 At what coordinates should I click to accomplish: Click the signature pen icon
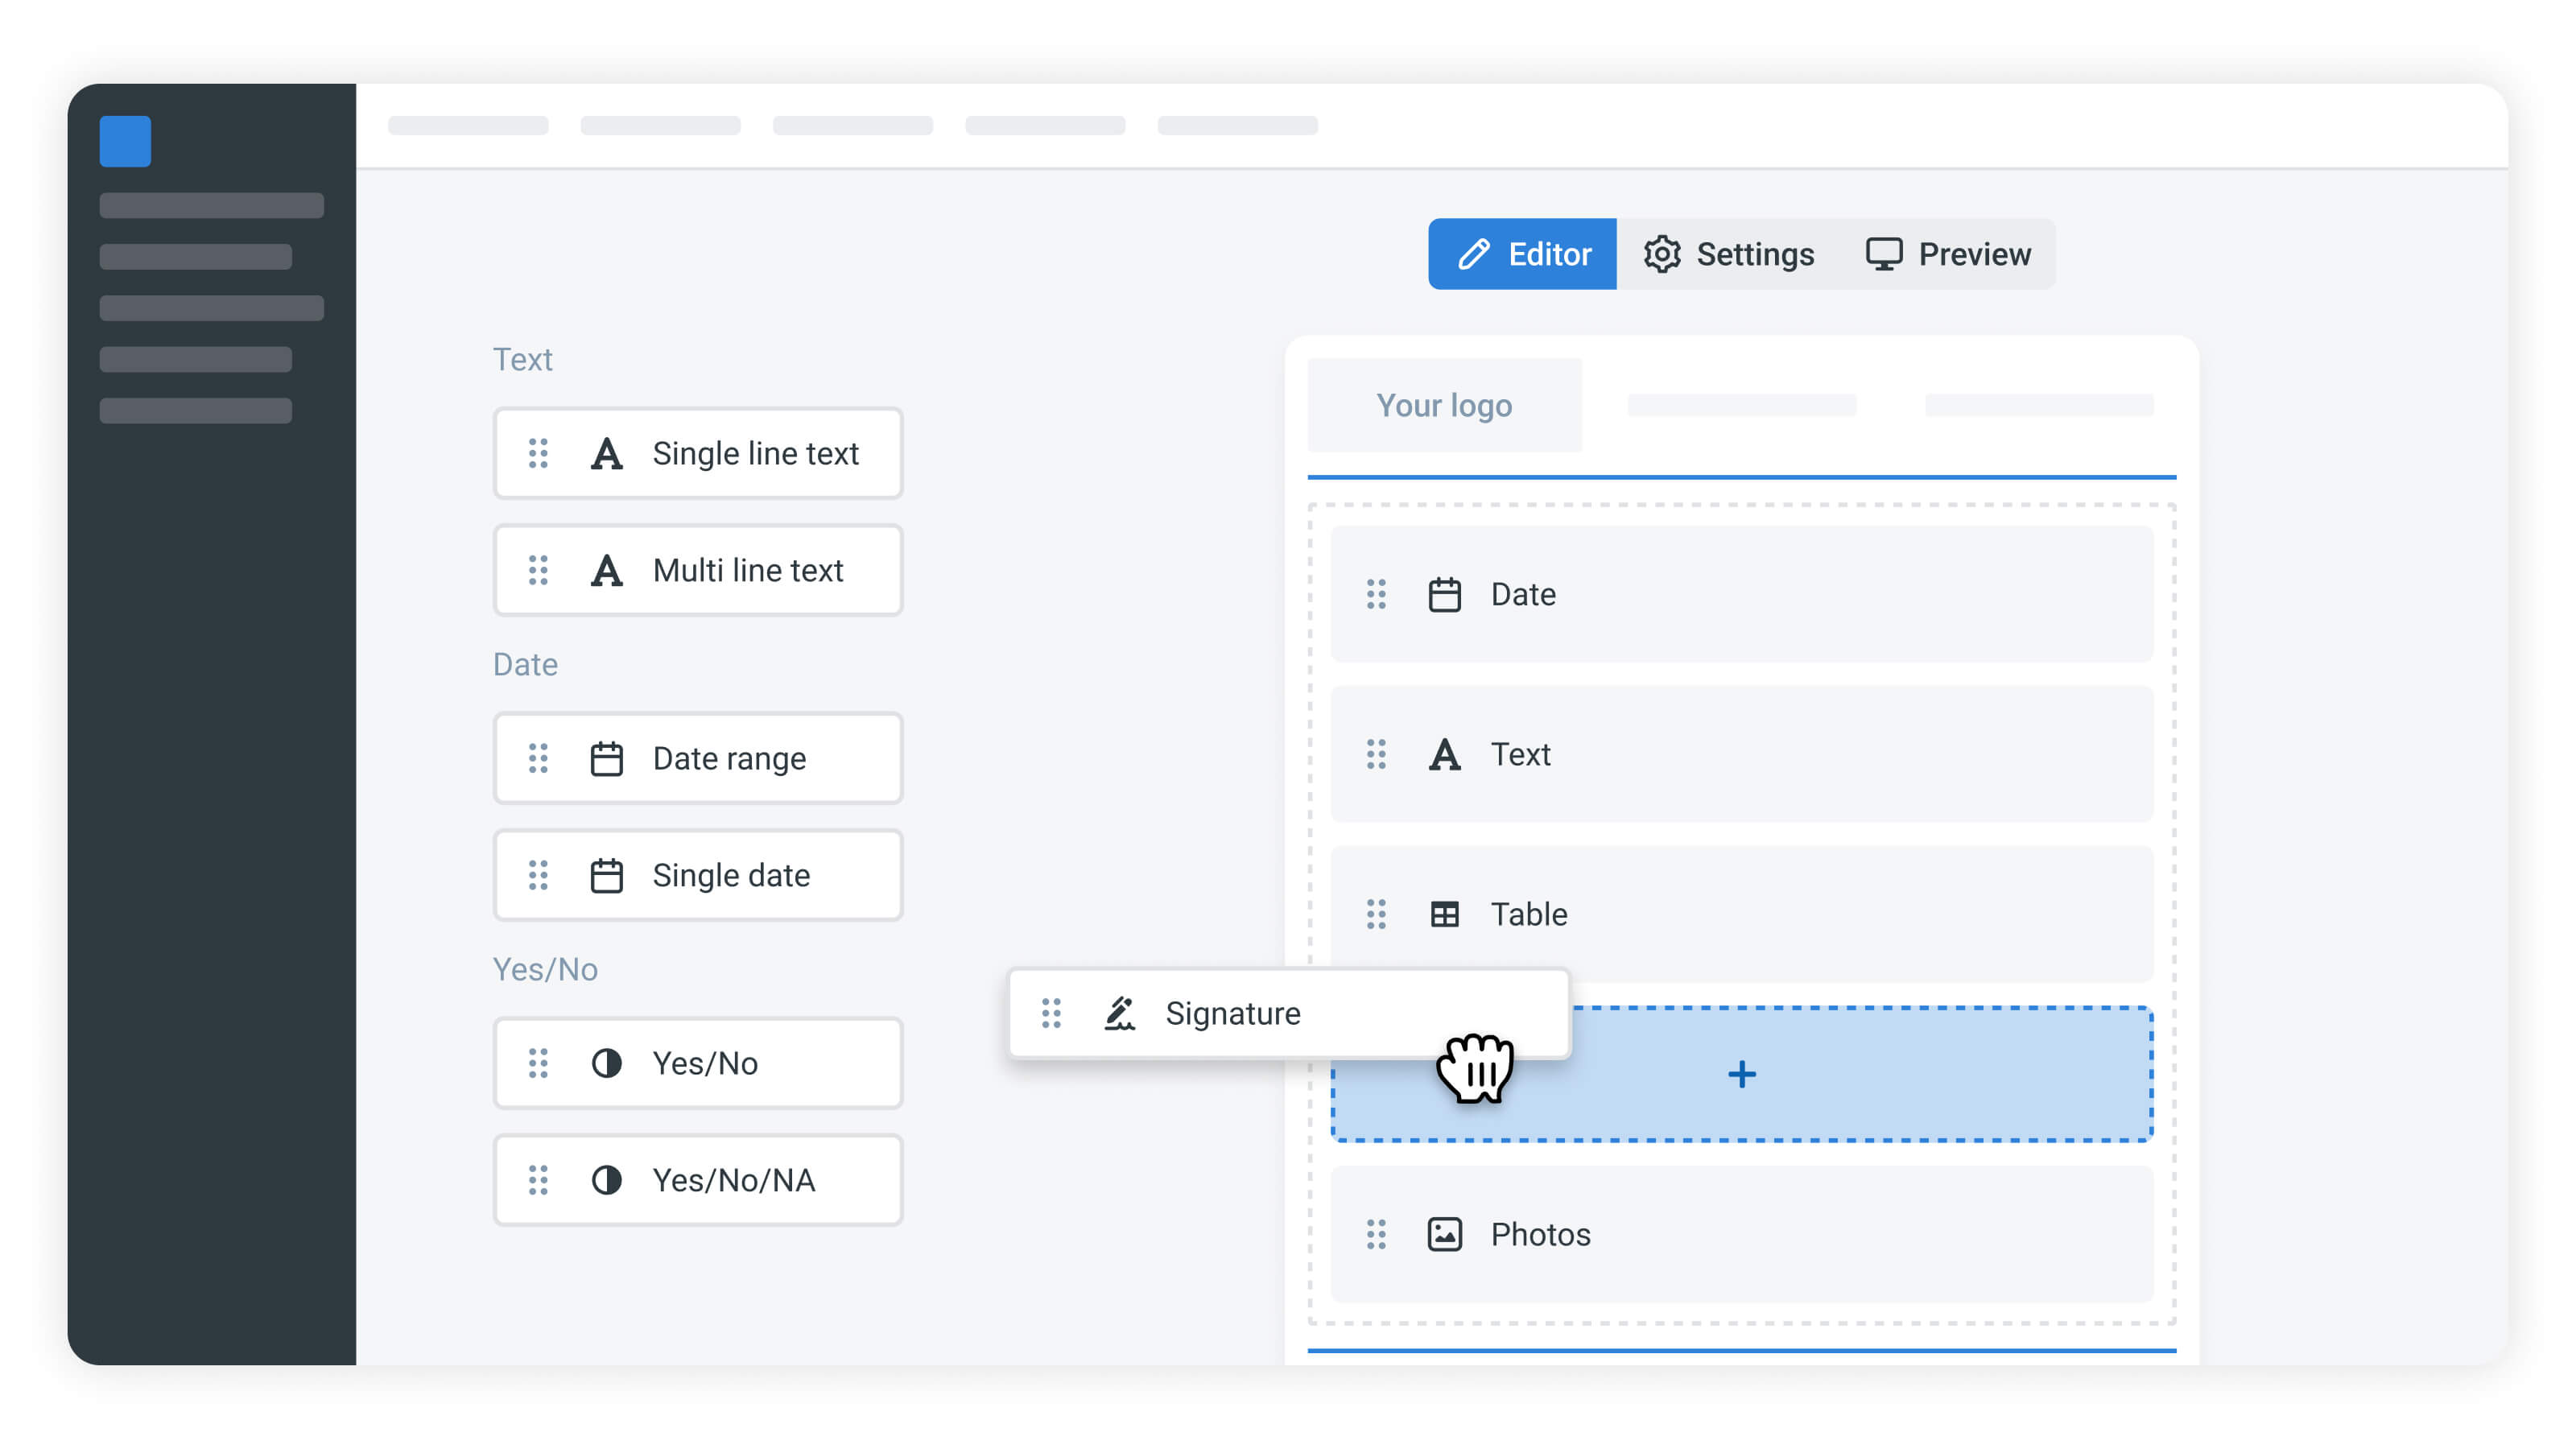1119,1013
